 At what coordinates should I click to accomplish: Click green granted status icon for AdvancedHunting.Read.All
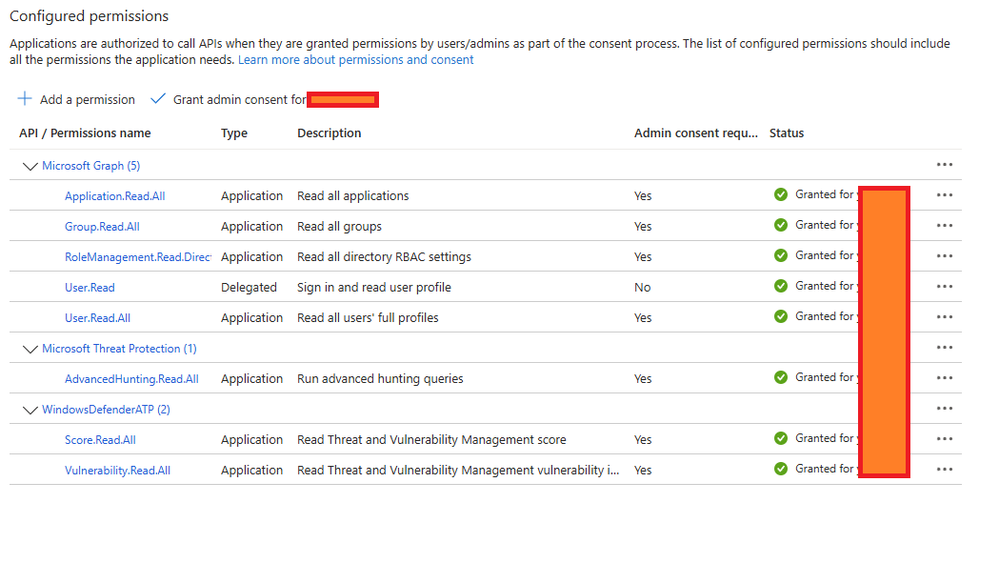click(780, 377)
